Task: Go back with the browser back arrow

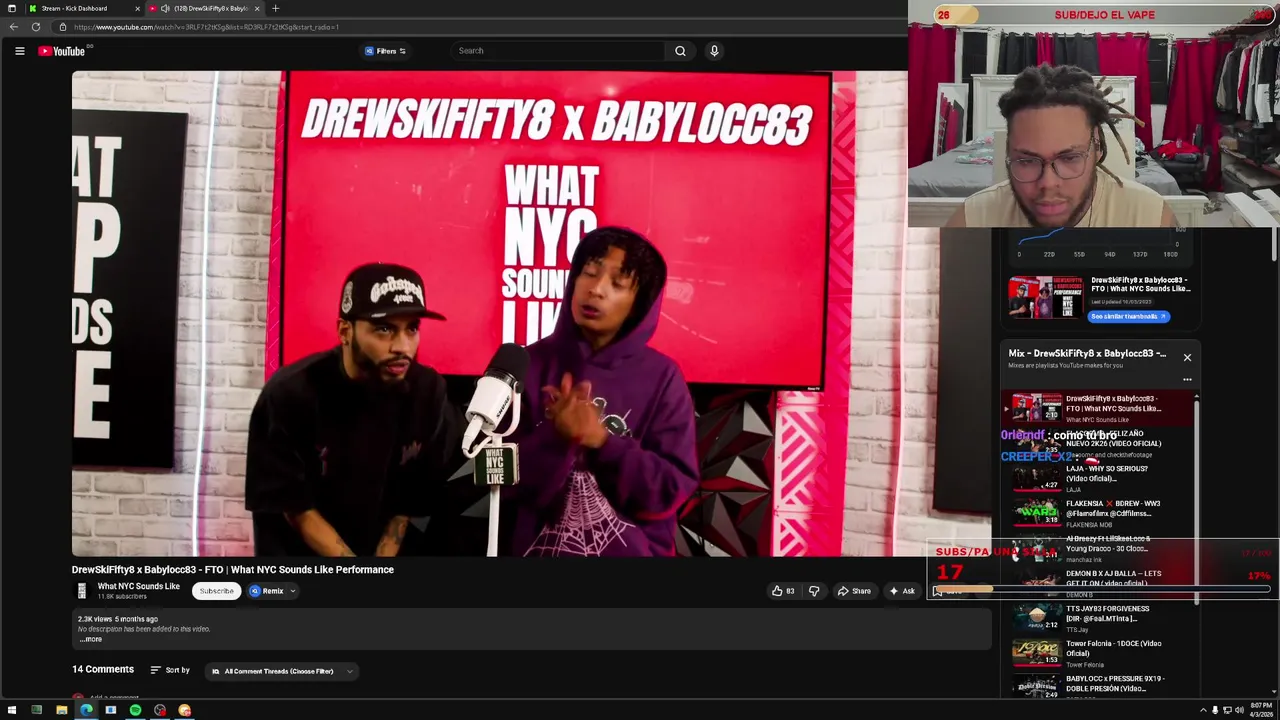Action: (x=14, y=27)
